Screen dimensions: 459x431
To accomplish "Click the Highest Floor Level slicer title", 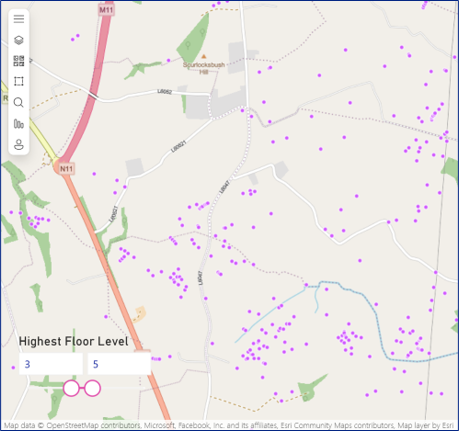I will pos(73,341).
